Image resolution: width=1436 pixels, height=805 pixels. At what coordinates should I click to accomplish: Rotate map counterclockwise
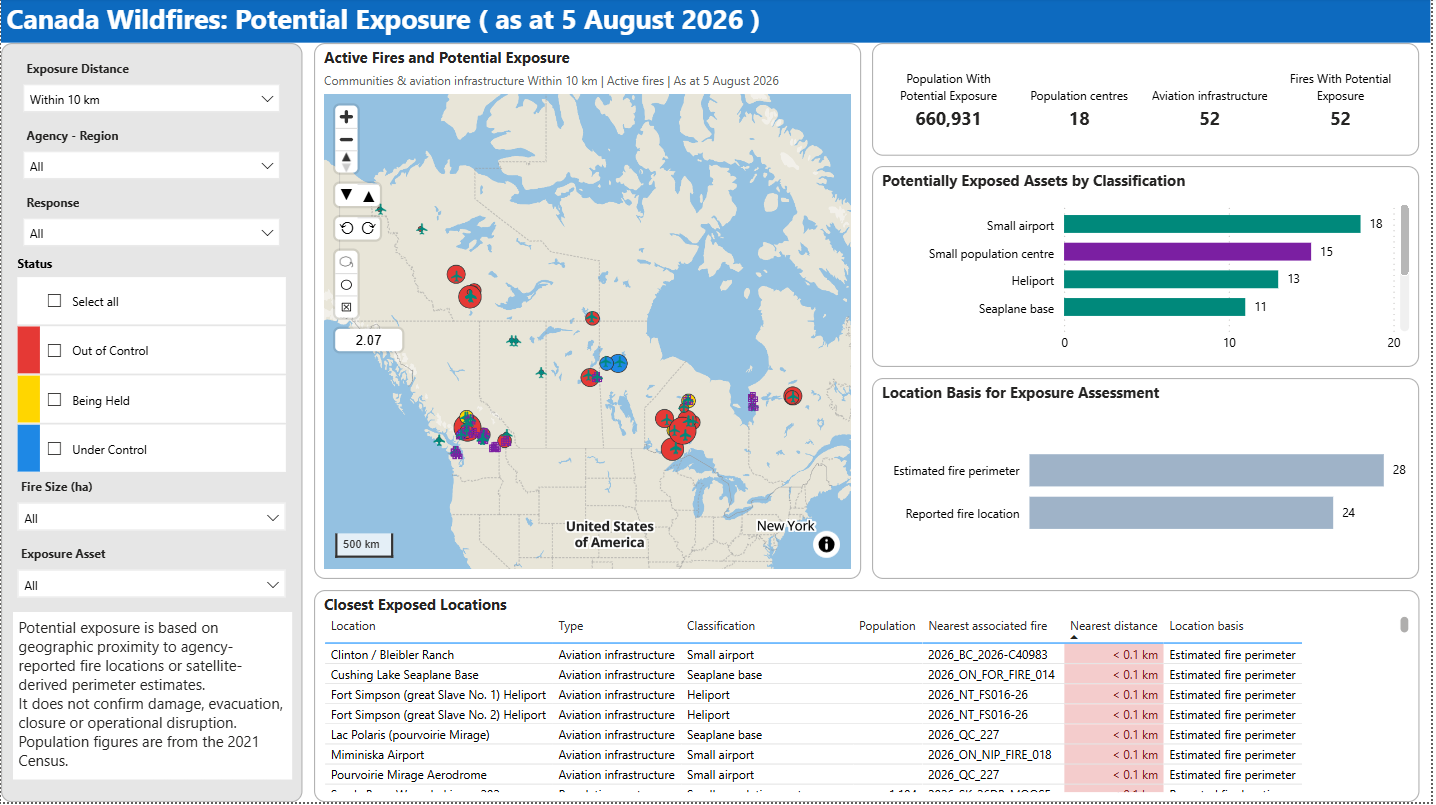347,228
